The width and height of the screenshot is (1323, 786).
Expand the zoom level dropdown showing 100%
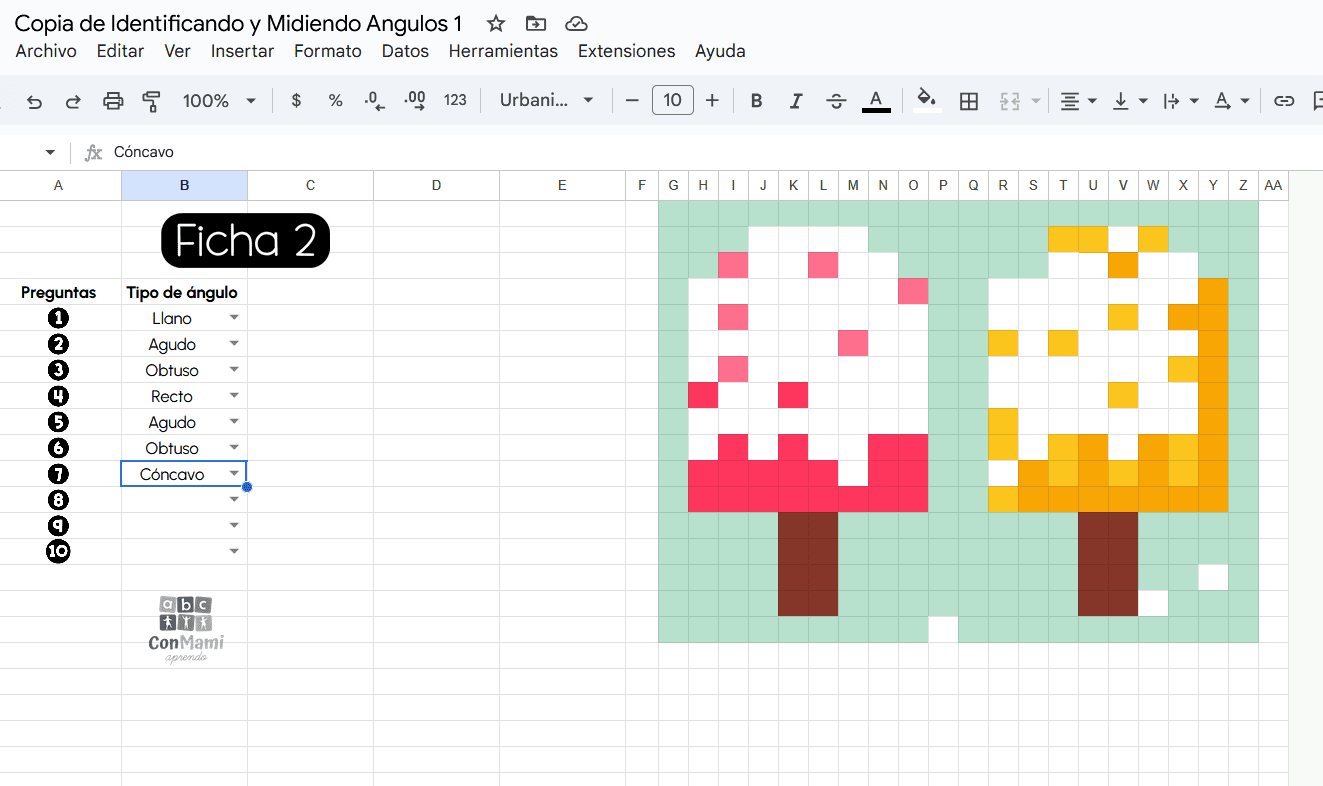[252, 100]
